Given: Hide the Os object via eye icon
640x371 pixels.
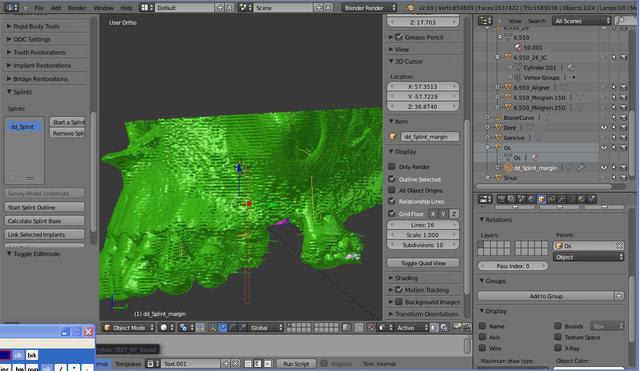Looking at the screenshot, I should pyautogui.click(x=604, y=147).
